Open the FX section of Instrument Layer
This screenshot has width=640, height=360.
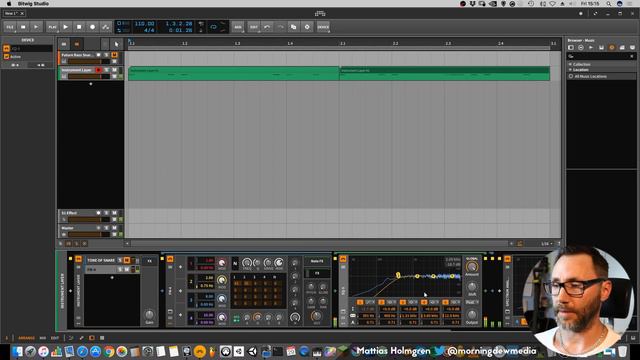pos(150,261)
